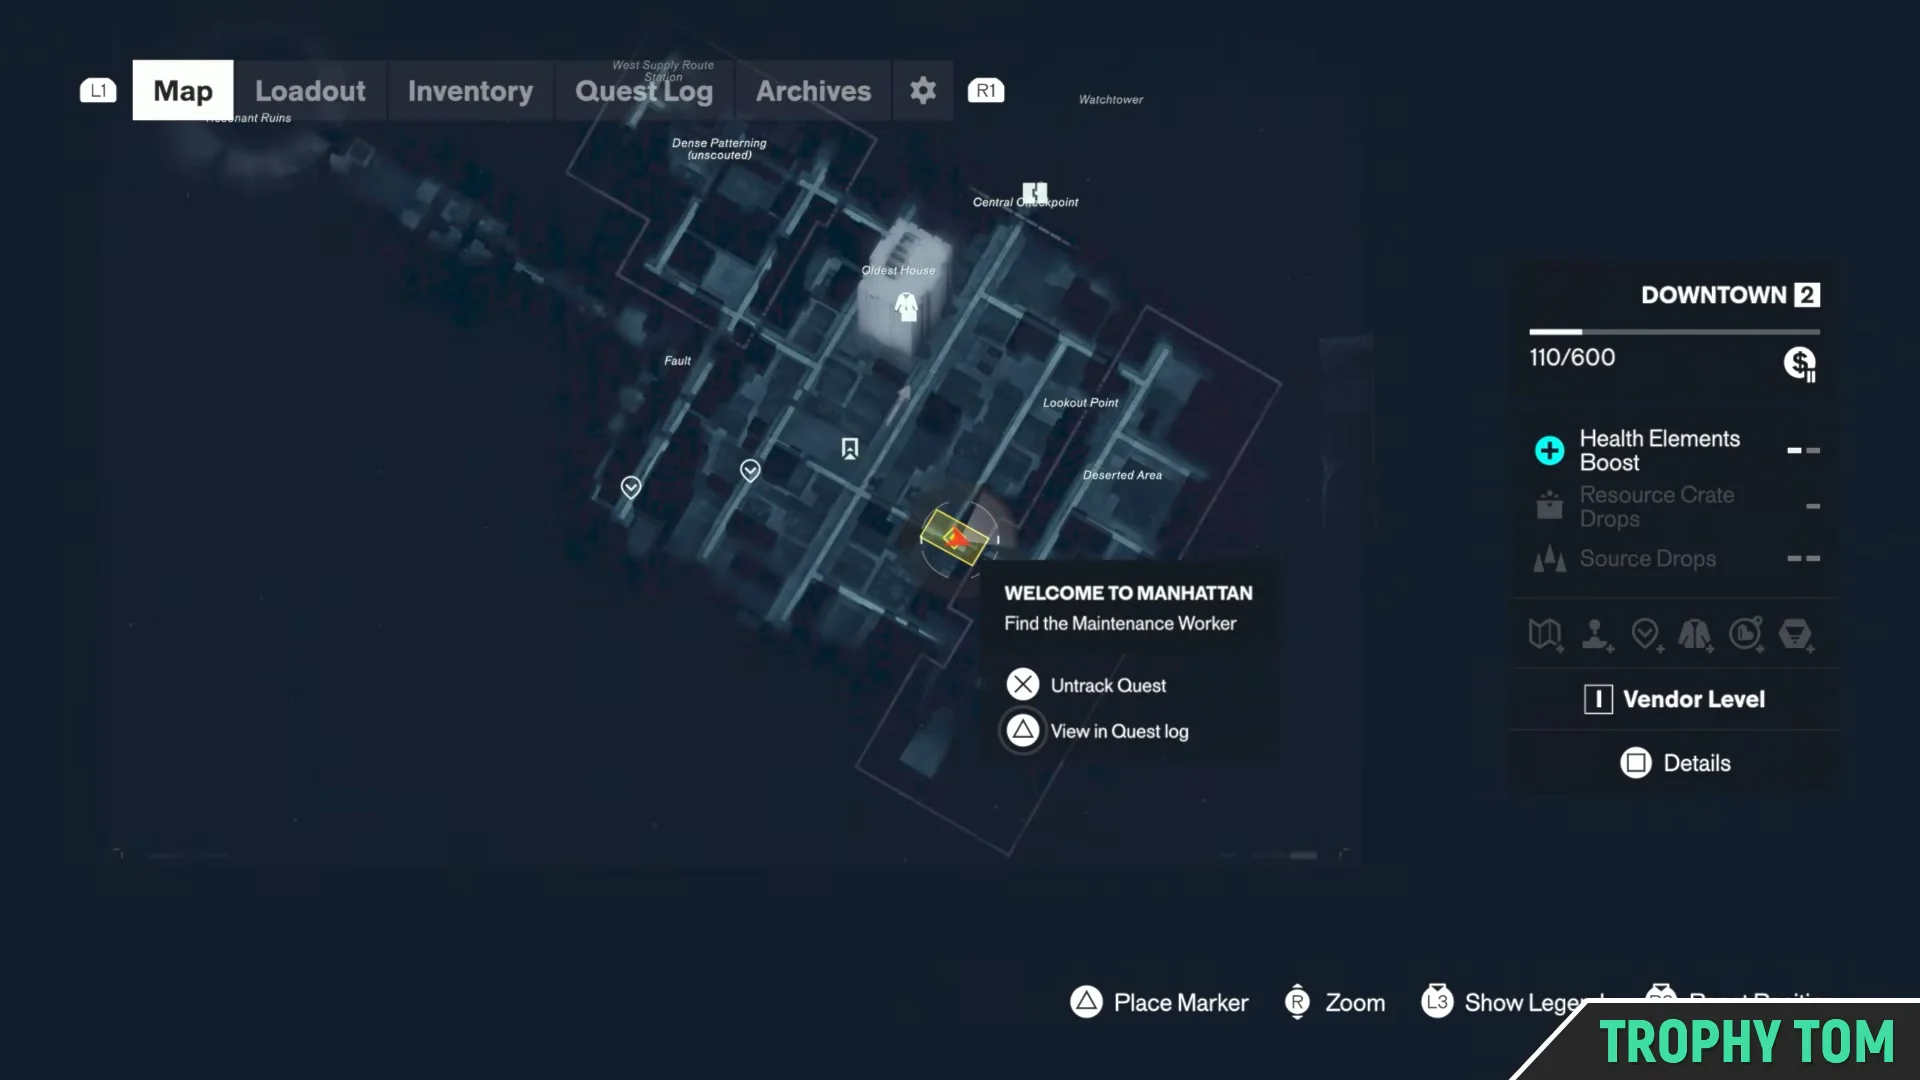Click the R1 shoulder button prompt
The image size is (1920, 1080).
coord(986,91)
